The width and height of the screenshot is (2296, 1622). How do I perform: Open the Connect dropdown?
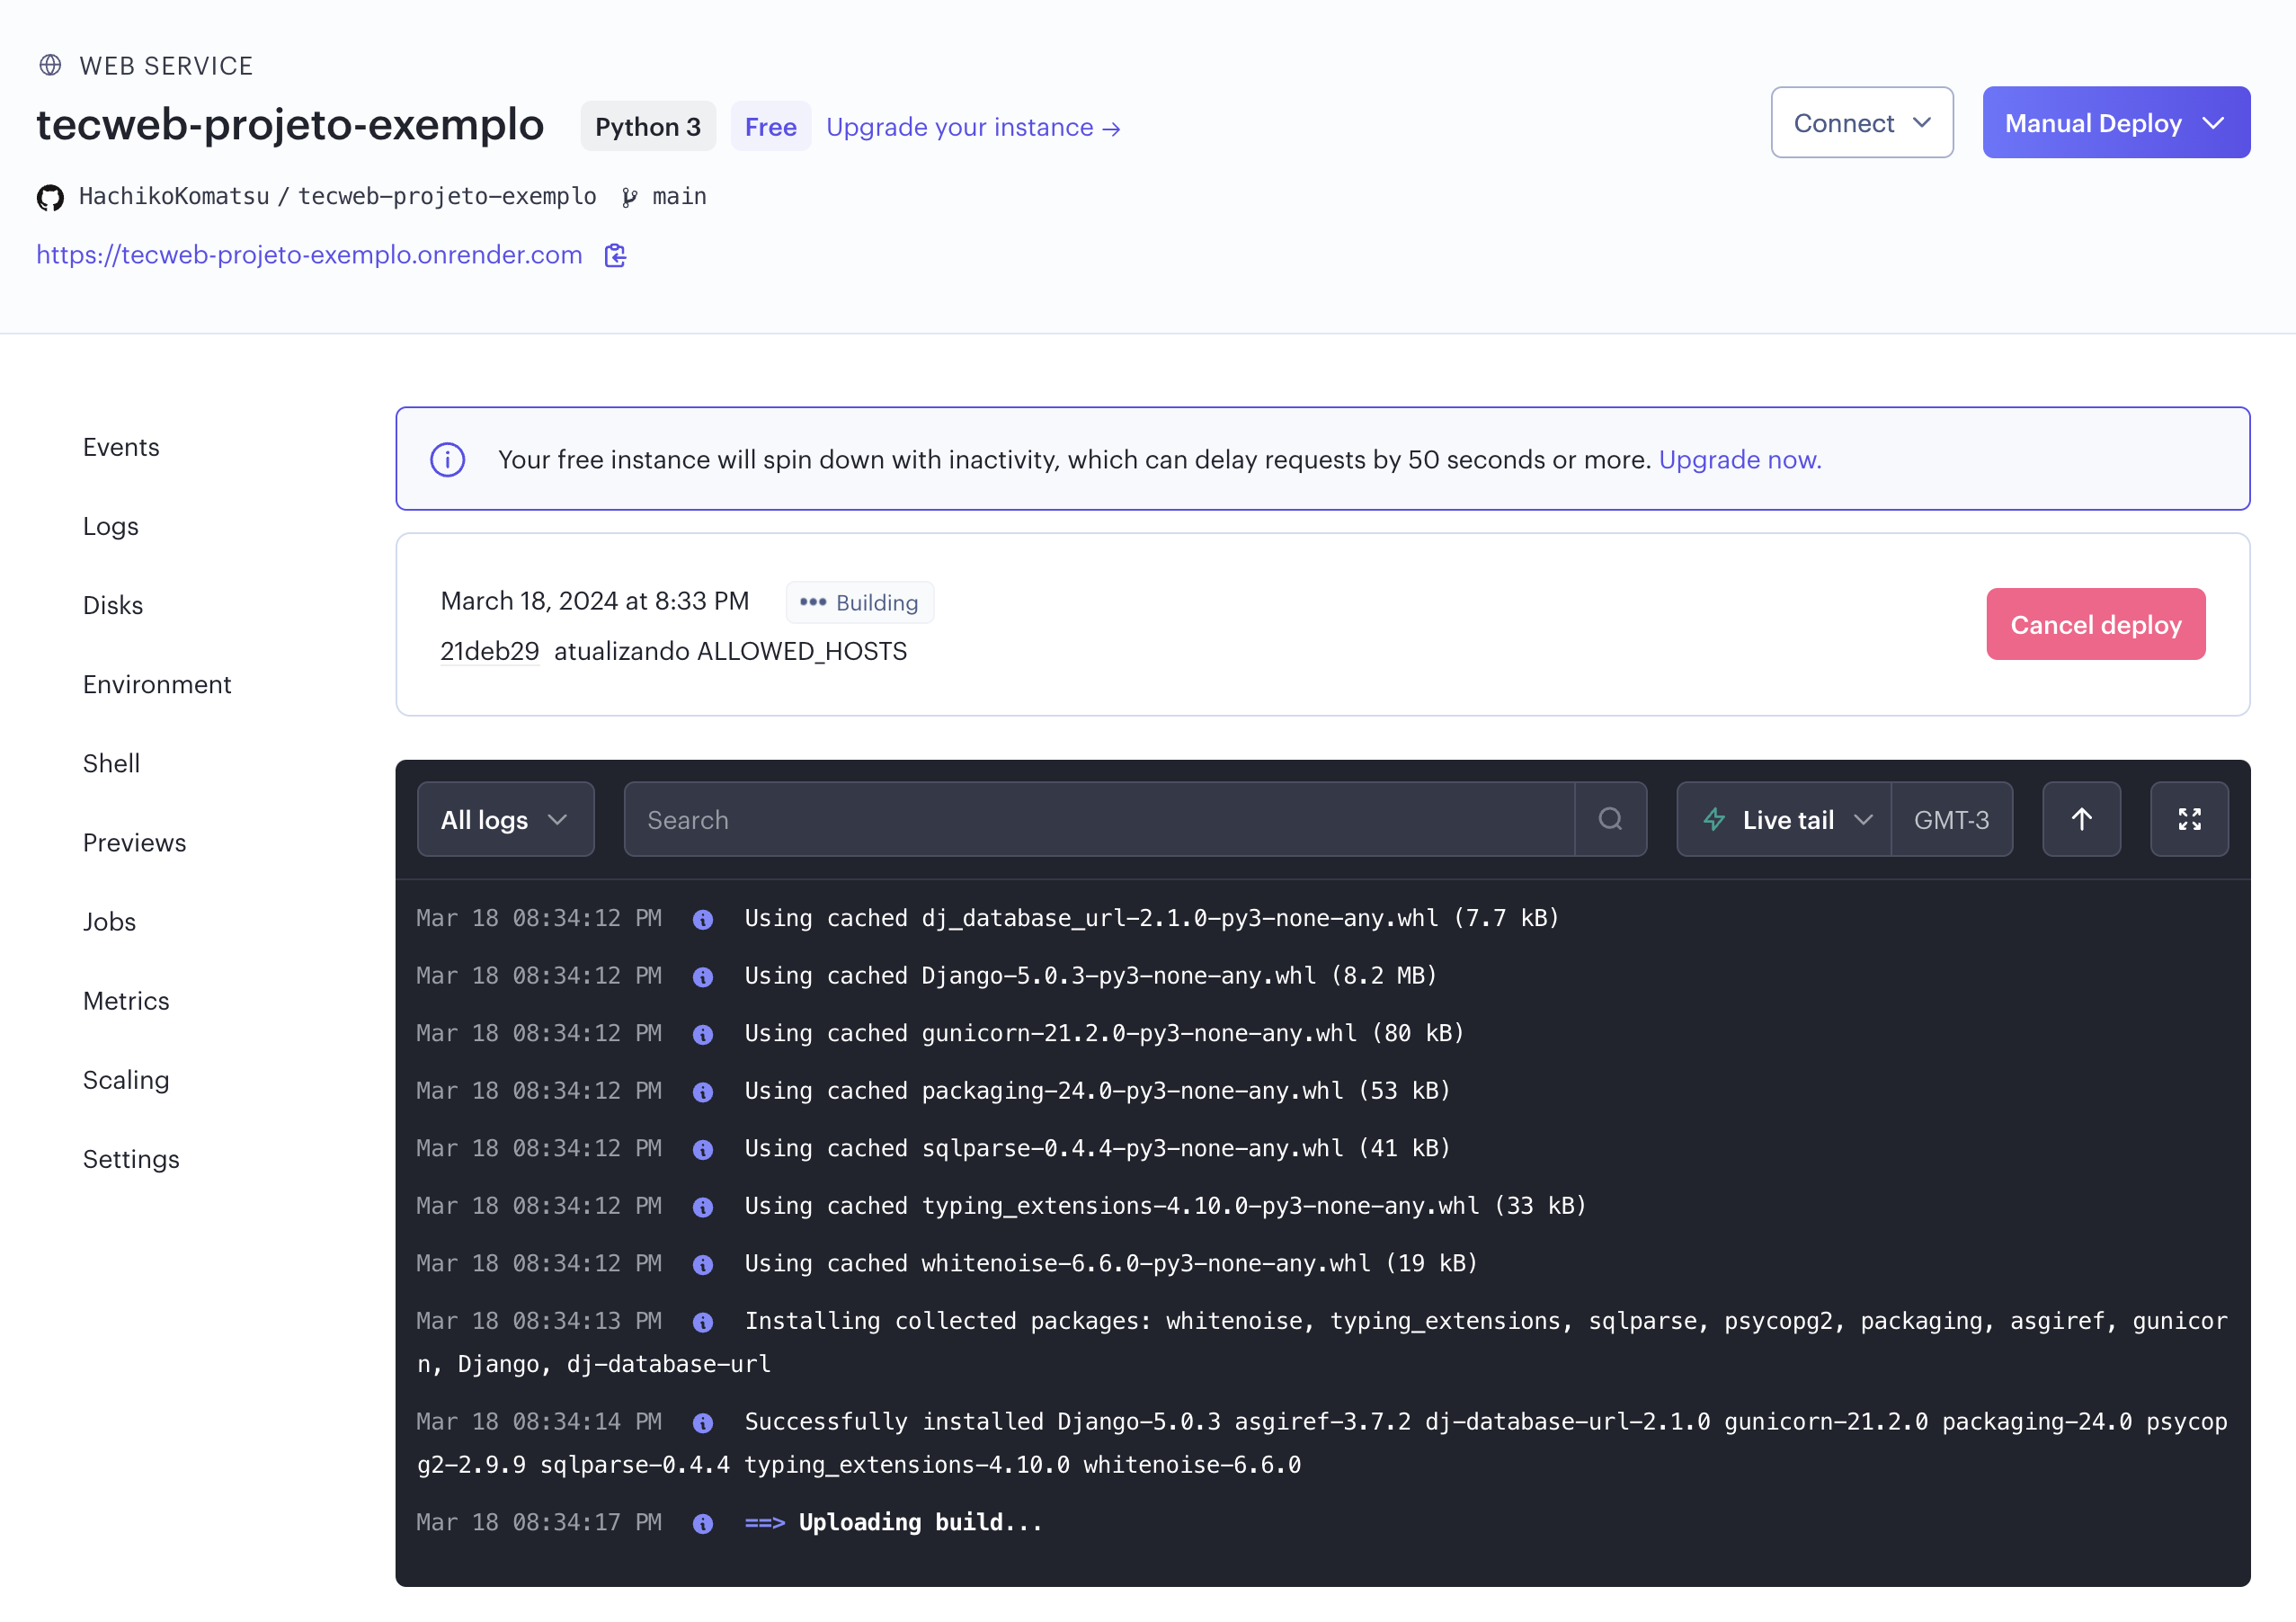click(1861, 122)
